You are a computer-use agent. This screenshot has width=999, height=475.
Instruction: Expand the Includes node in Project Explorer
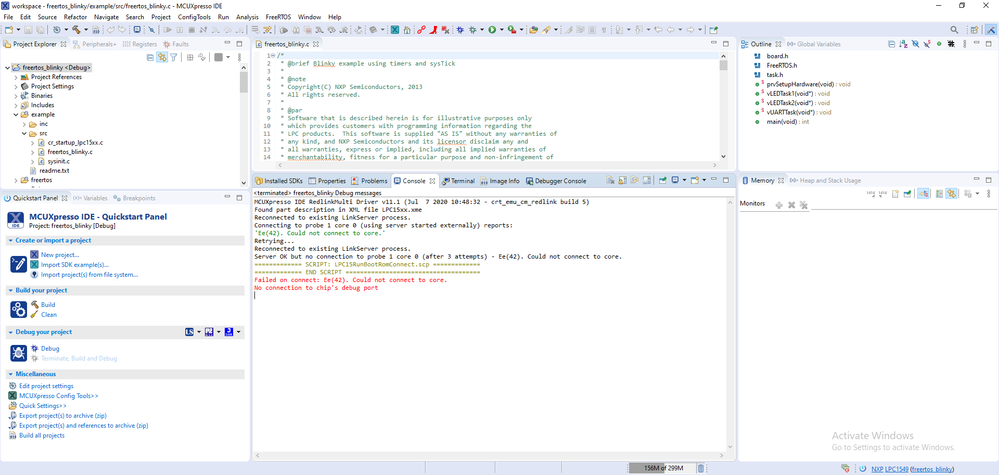click(x=16, y=105)
